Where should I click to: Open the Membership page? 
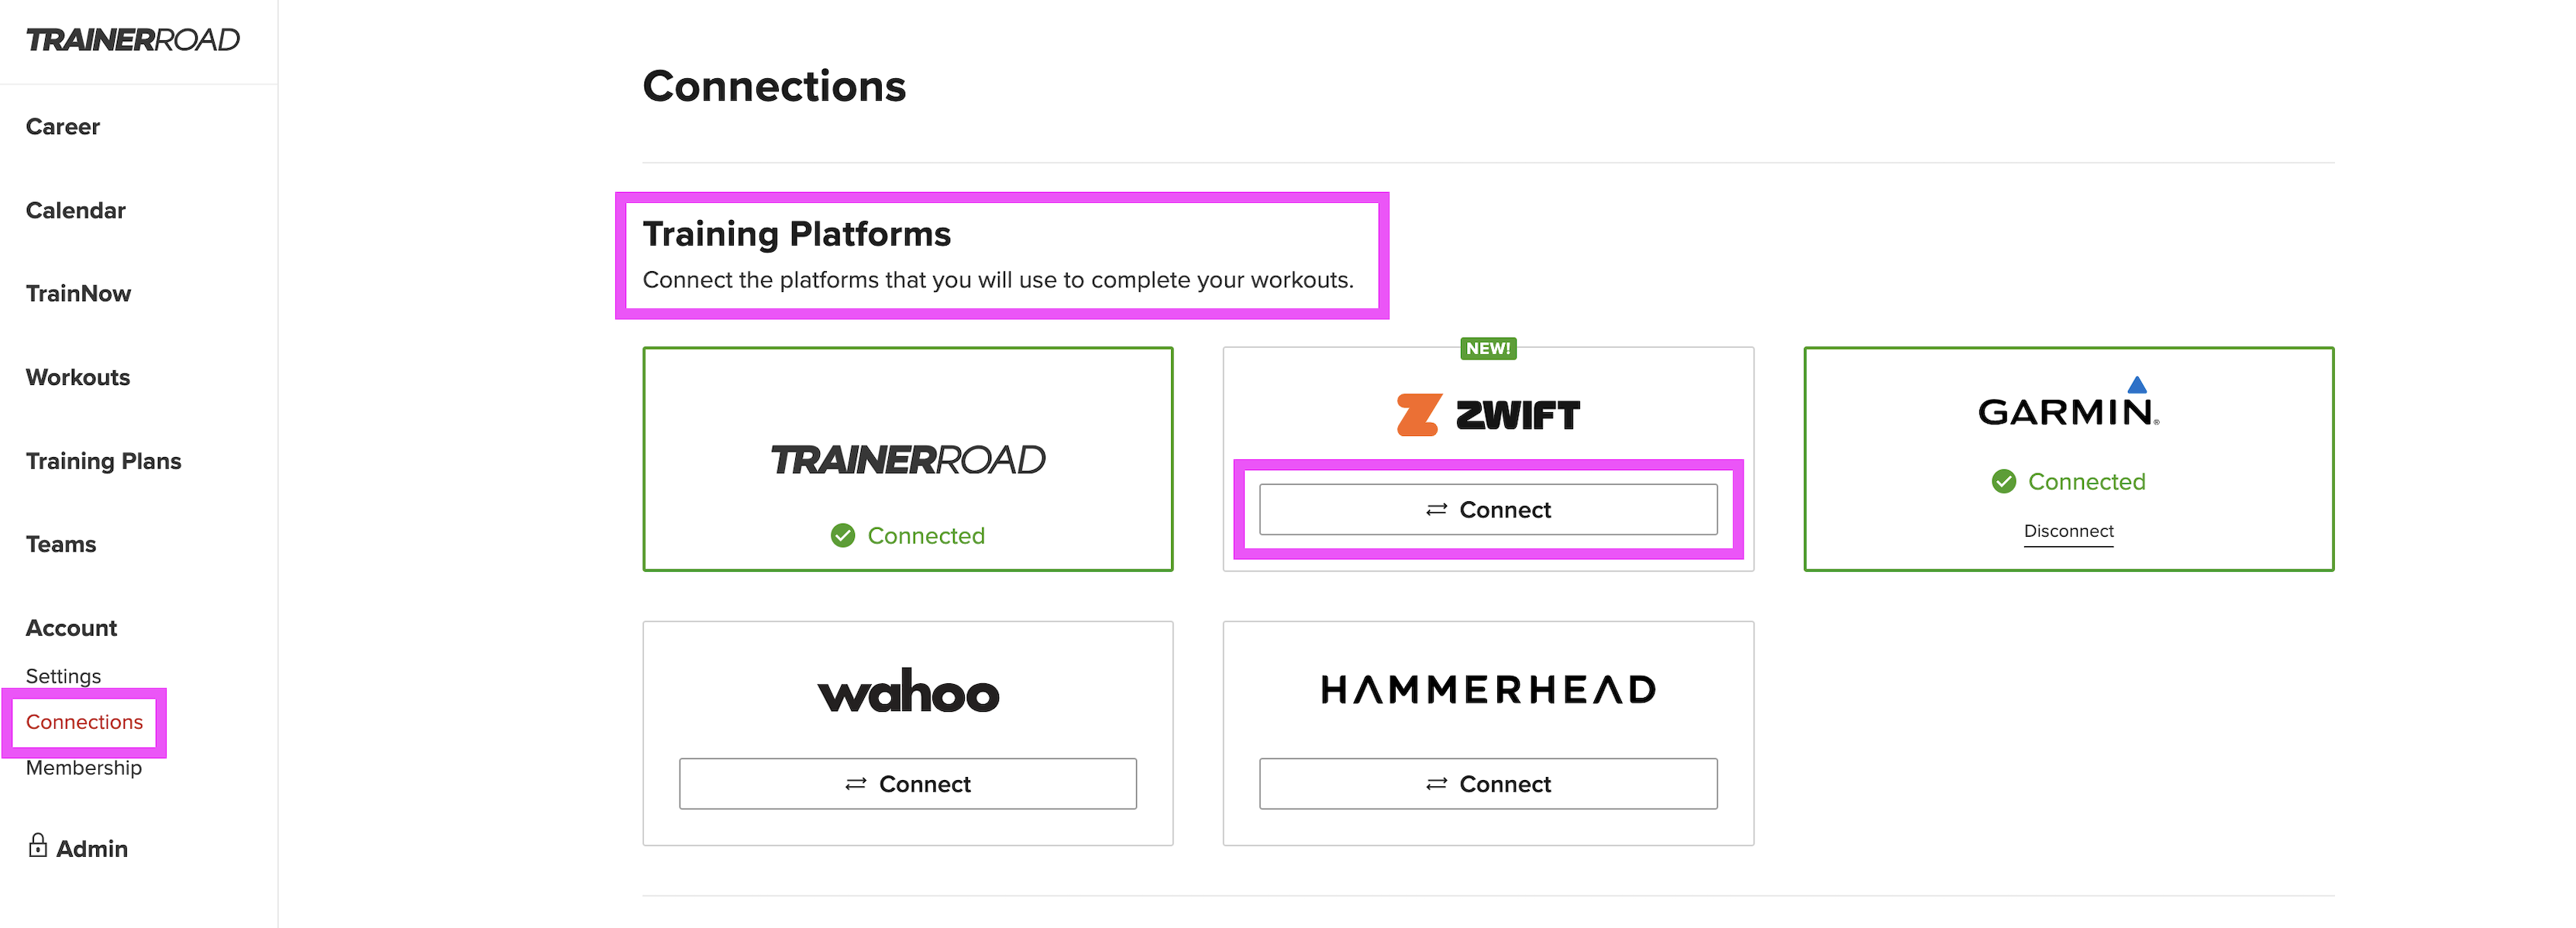84,768
